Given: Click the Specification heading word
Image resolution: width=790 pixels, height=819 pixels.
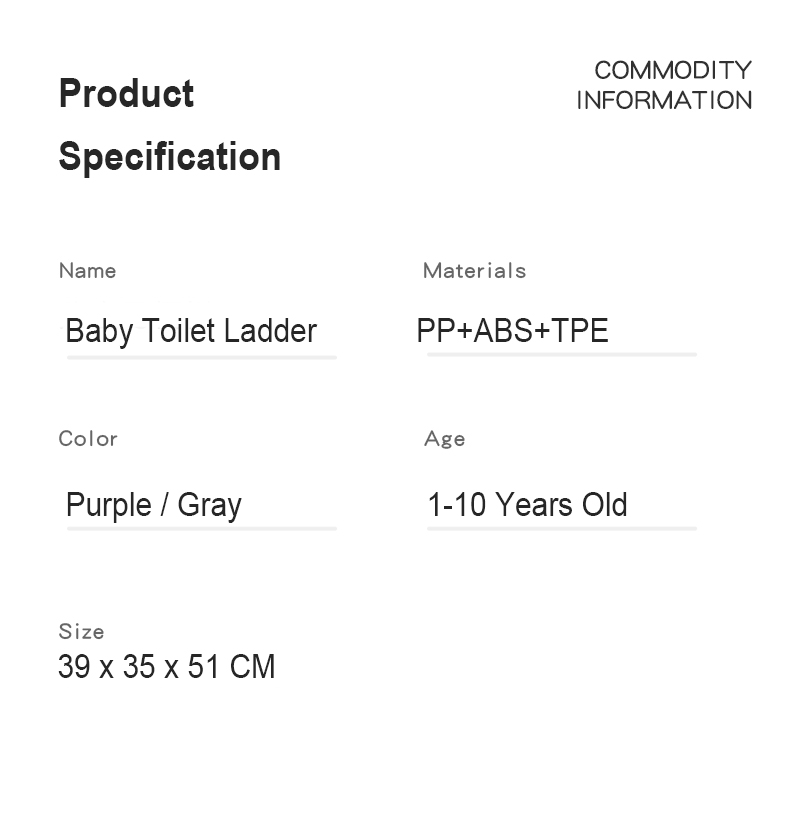Looking at the screenshot, I should [169, 157].
